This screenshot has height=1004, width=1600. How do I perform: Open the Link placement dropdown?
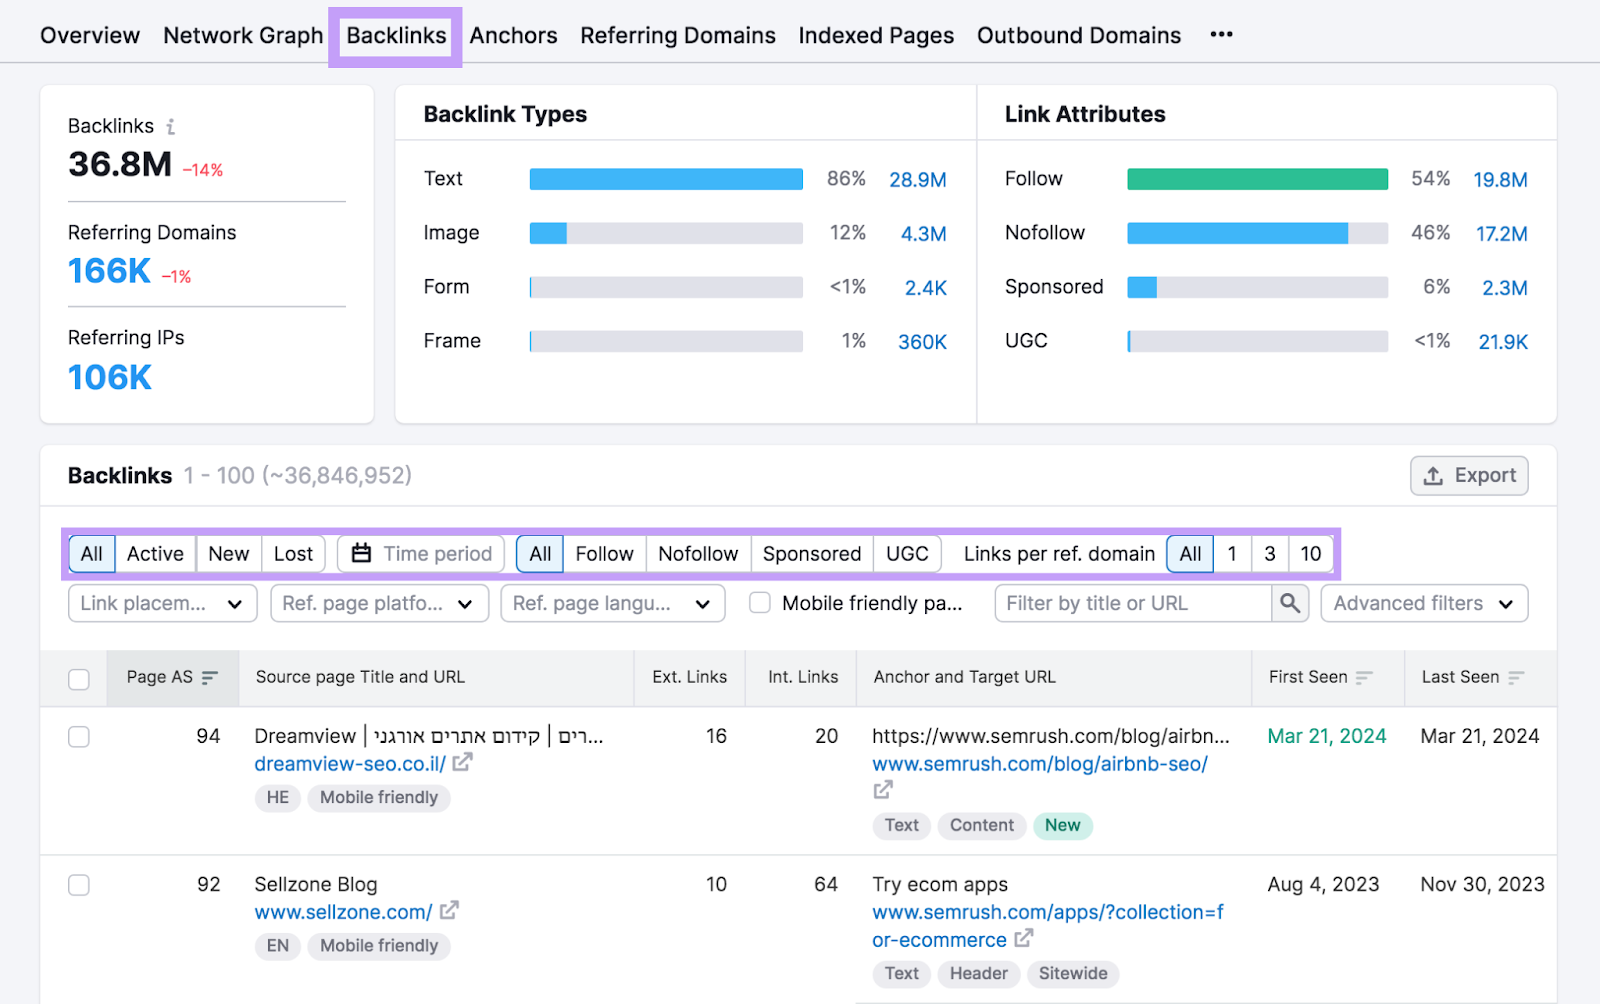click(x=161, y=603)
